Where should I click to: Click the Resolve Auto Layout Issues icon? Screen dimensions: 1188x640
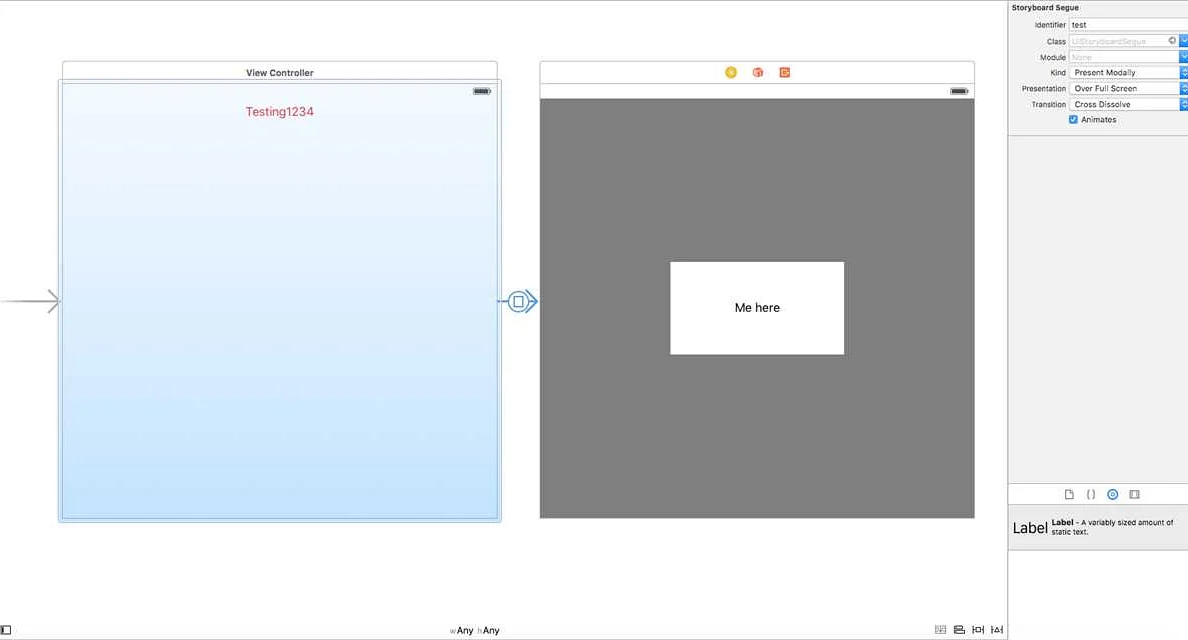point(996,629)
